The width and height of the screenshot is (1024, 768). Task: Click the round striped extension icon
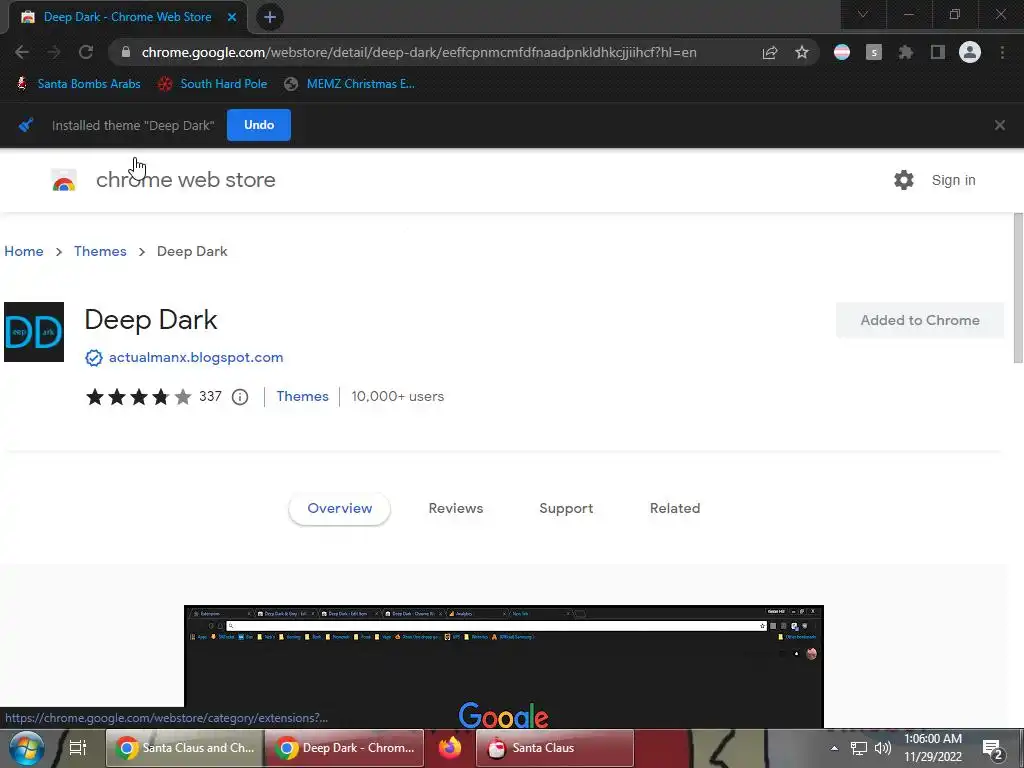(x=842, y=52)
